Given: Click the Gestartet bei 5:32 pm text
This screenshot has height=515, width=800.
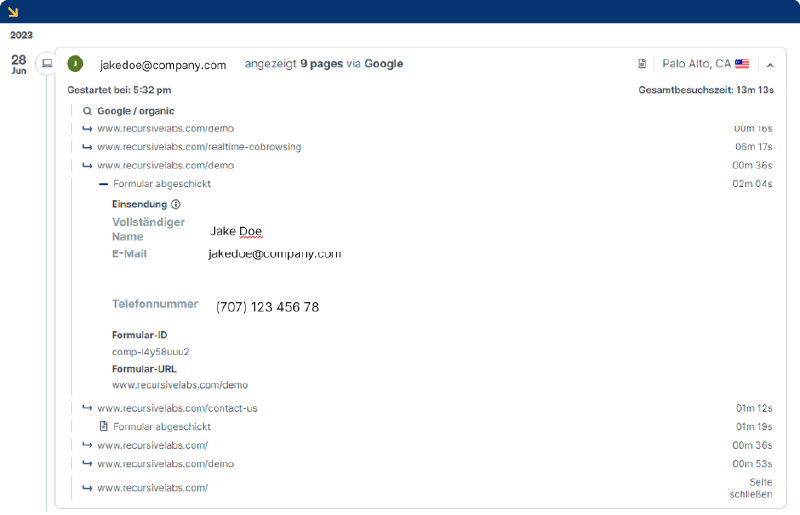Looking at the screenshot, I should [119, 90].
